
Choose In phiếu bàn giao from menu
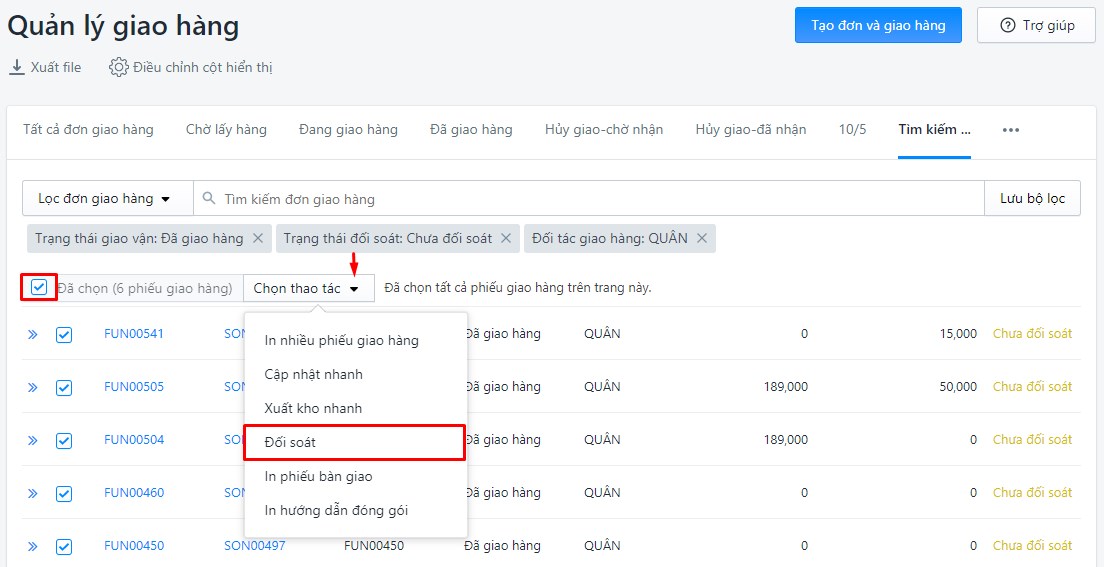[x=356, y=477]
